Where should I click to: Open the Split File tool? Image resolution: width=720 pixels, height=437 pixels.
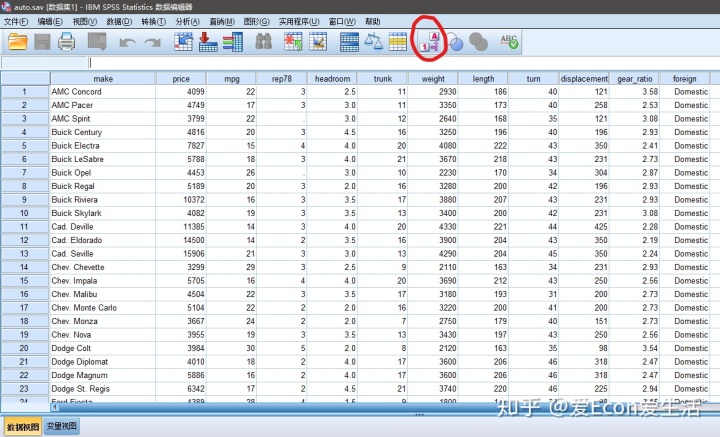click(x=349, y=42)
